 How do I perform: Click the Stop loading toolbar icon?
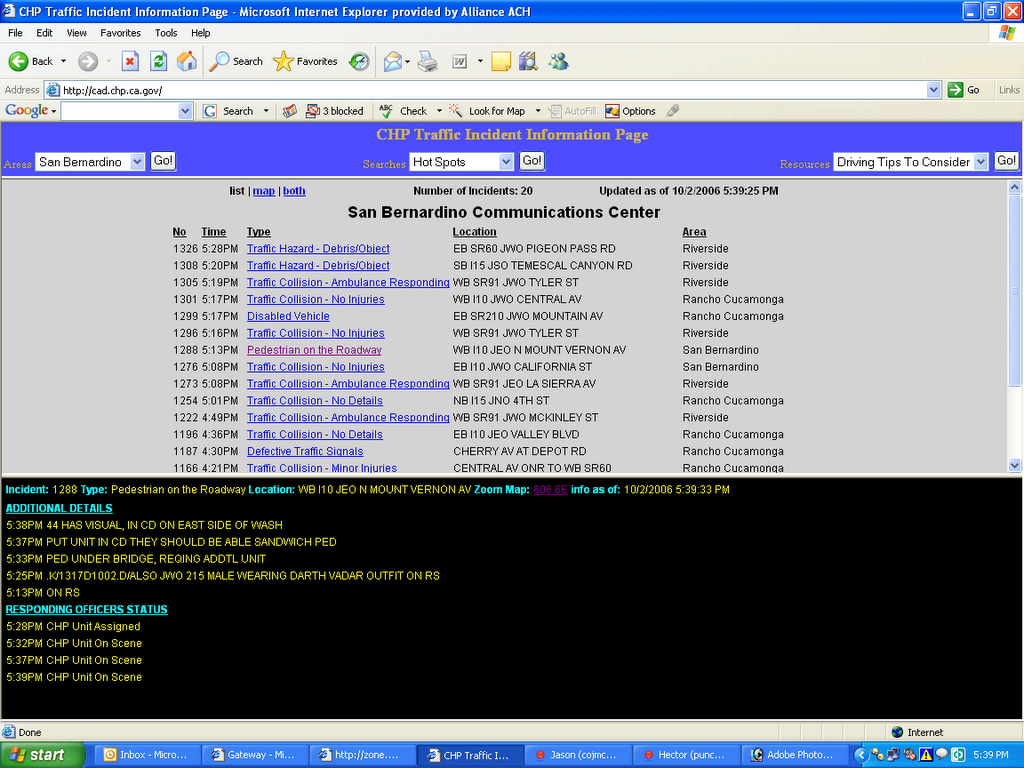pos(130,62)
